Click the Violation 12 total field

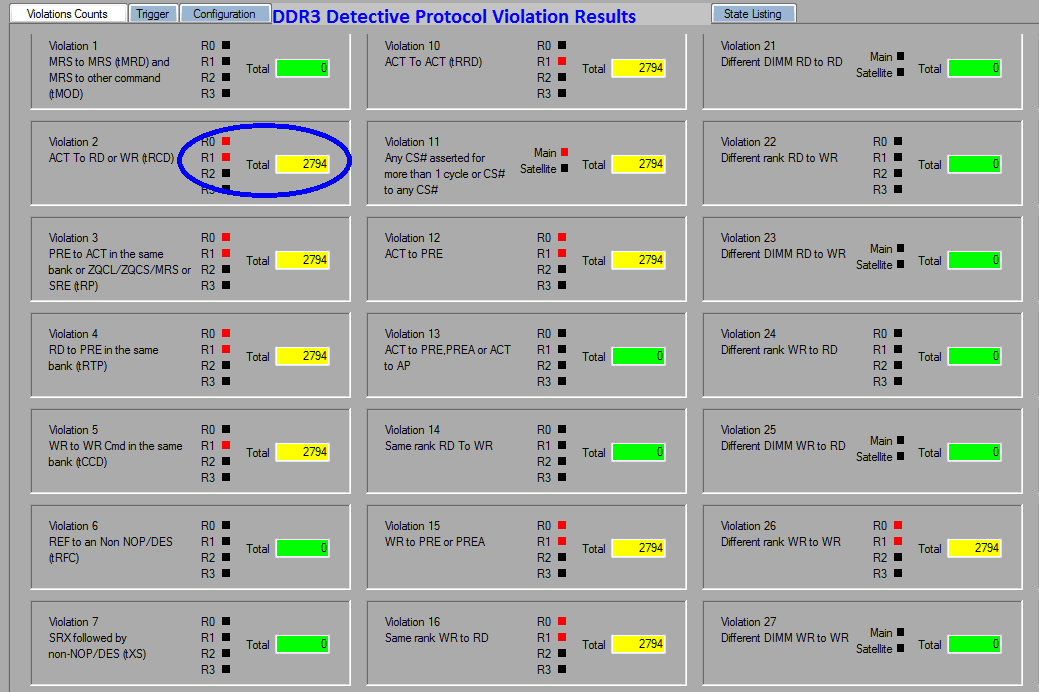pos(639,260)
